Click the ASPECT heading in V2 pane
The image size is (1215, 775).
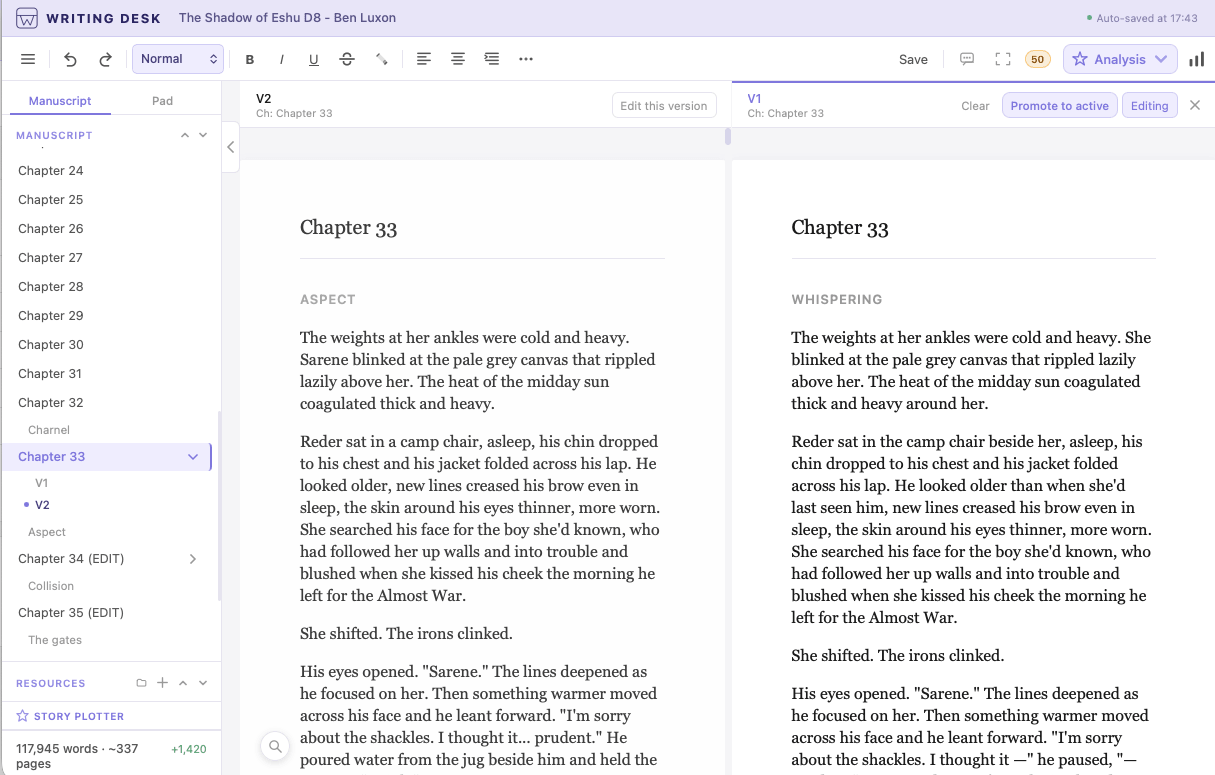click(328, 299)
